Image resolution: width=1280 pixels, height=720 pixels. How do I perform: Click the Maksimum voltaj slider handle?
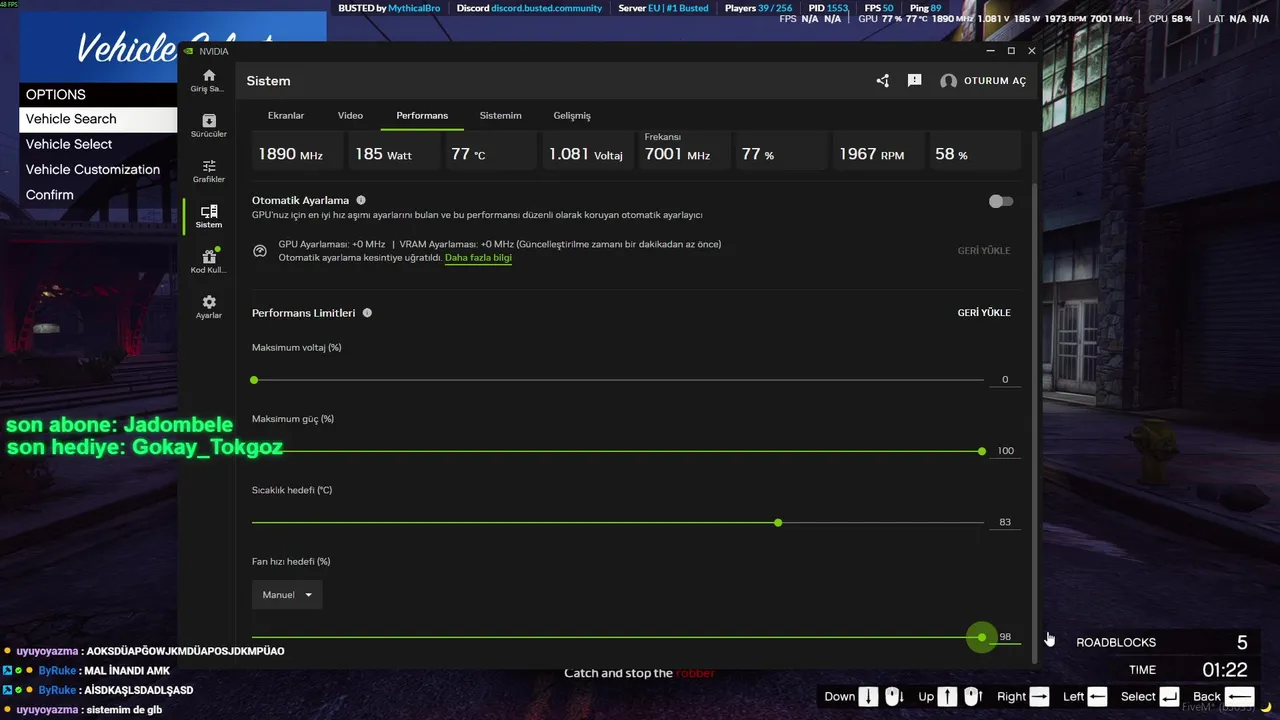254,380
